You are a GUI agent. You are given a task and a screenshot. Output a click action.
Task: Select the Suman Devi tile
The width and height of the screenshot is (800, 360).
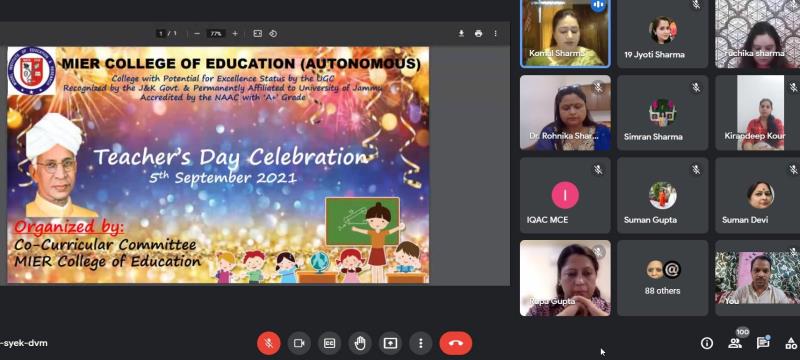click(758, 195)
